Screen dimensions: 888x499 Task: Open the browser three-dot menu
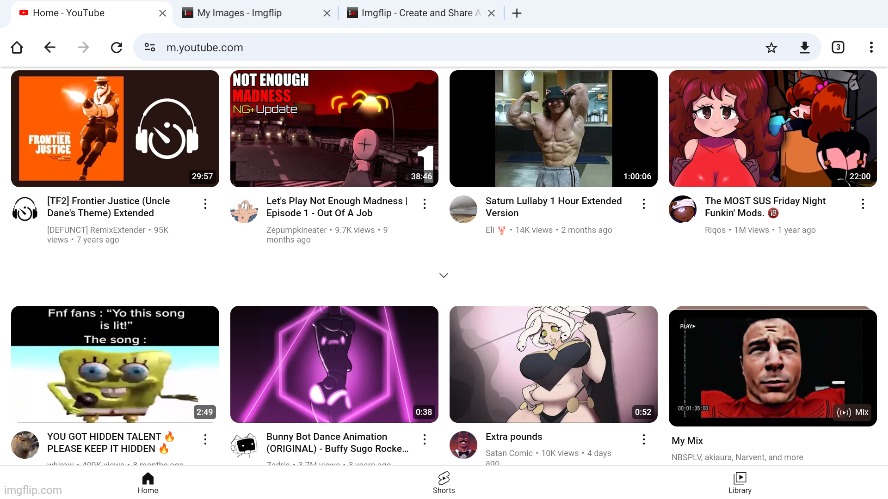pyautogui.click(x=871, y=48)
